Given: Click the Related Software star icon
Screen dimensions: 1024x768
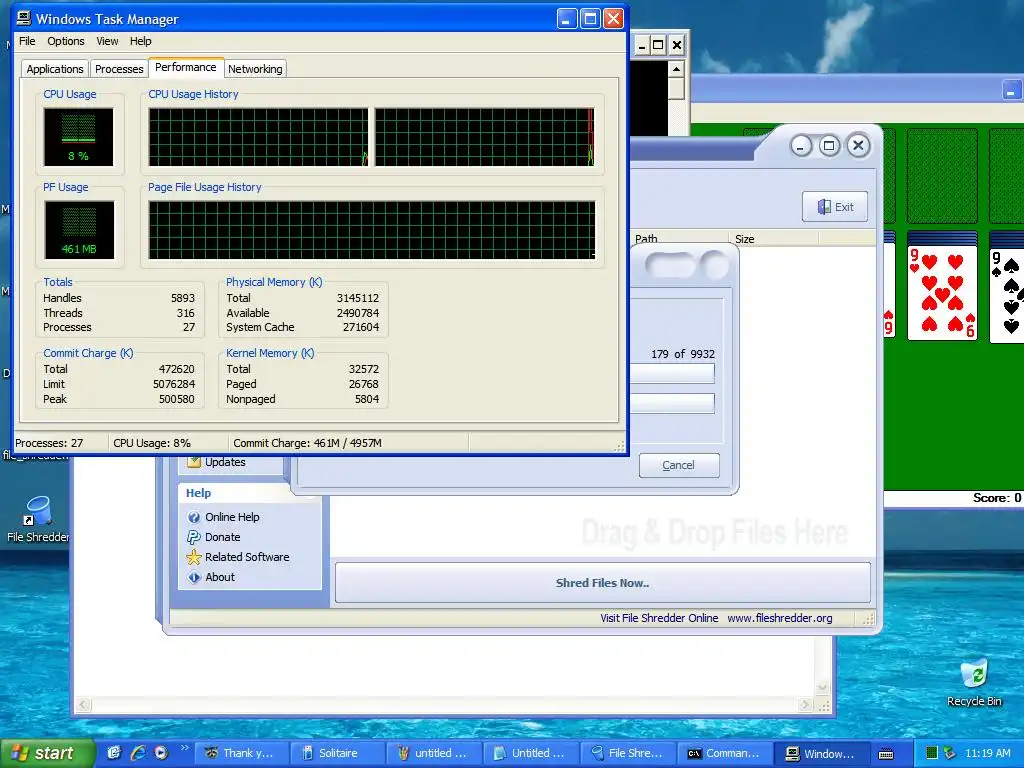Looking at the screenshot, I should click(194, 557).
